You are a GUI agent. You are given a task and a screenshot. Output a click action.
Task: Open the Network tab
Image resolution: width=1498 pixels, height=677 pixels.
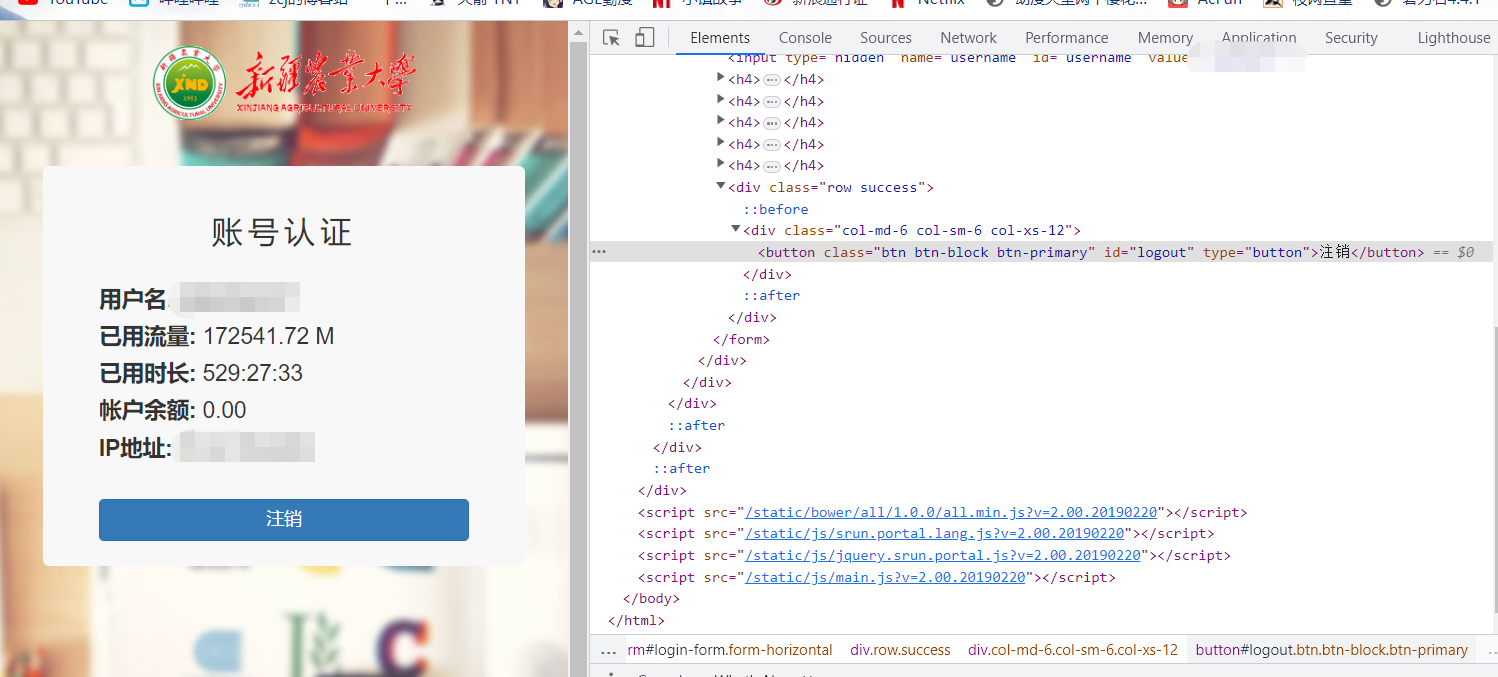coord(968,38)
